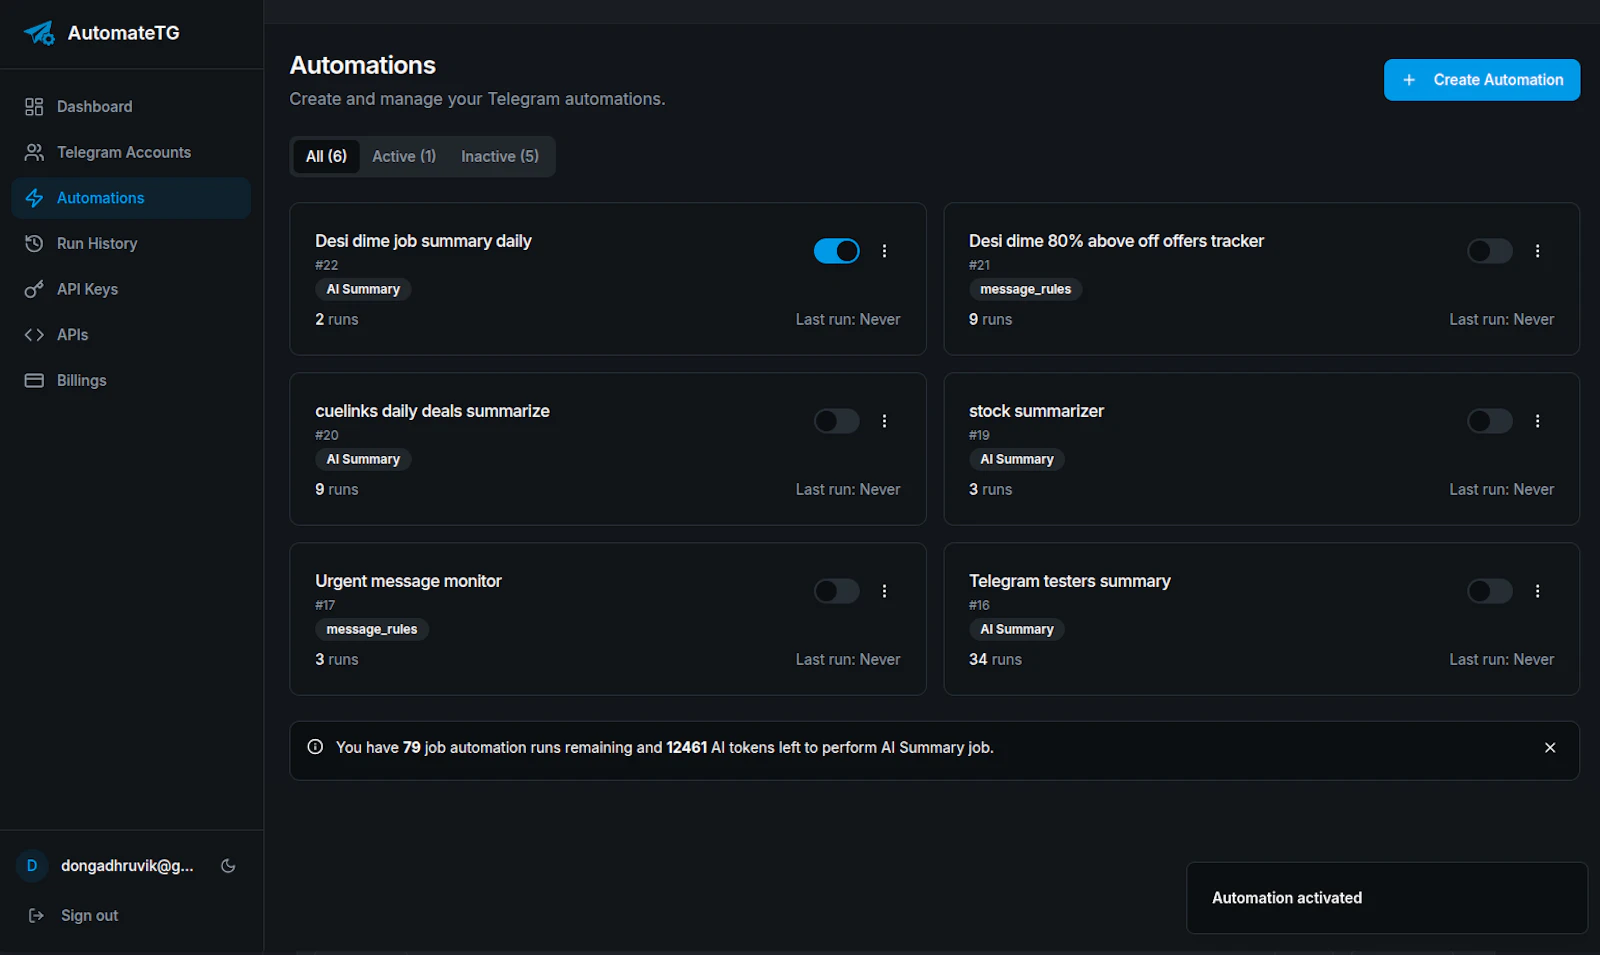
Task: Open stock summarizer title
Action: pos(1036,411)
